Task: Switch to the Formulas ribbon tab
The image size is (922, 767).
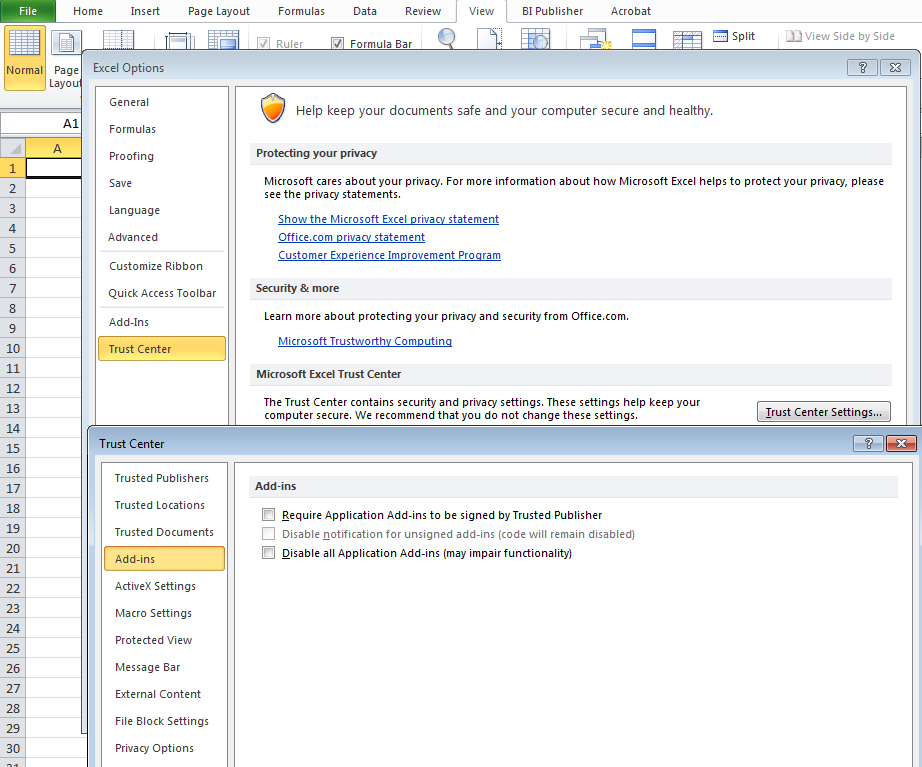Action: 301,11
